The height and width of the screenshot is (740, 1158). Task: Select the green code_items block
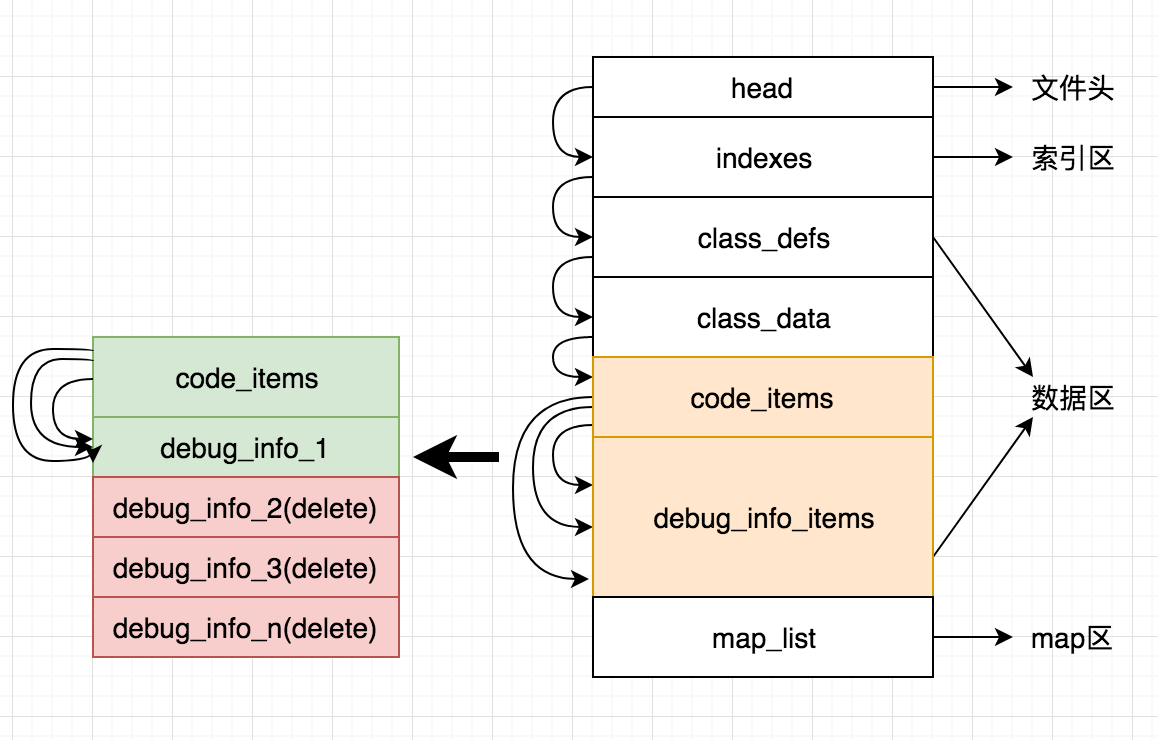pos(246,378)
